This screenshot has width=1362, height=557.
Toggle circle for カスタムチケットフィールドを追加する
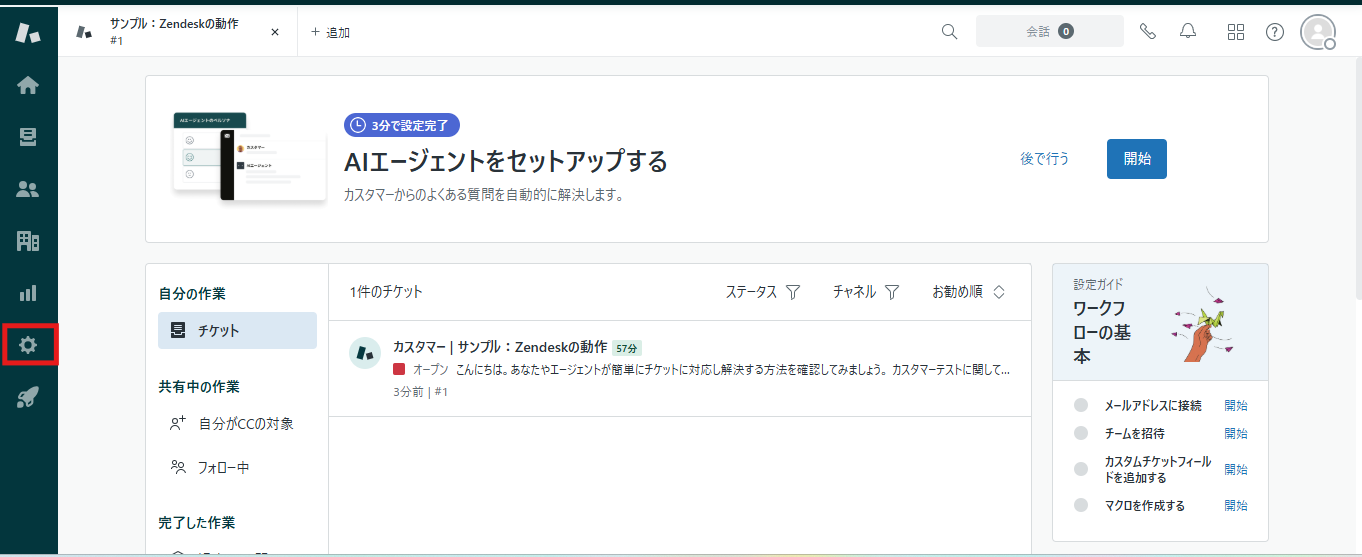click(x=1081, y=469)
